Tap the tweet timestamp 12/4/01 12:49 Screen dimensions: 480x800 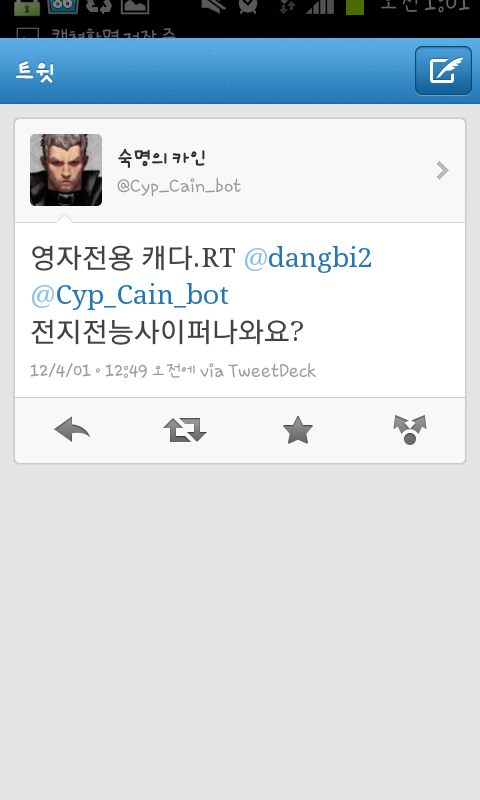click(x=88, y=370)
